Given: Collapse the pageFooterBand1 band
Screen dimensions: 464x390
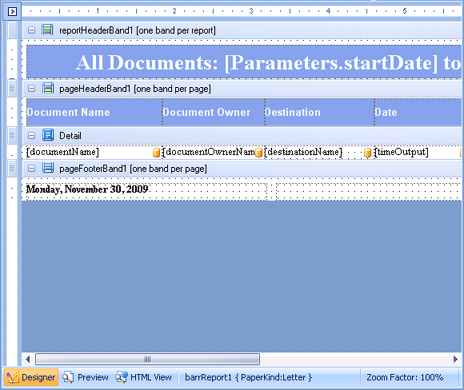Looking at the screenshot, I should 31,169.
